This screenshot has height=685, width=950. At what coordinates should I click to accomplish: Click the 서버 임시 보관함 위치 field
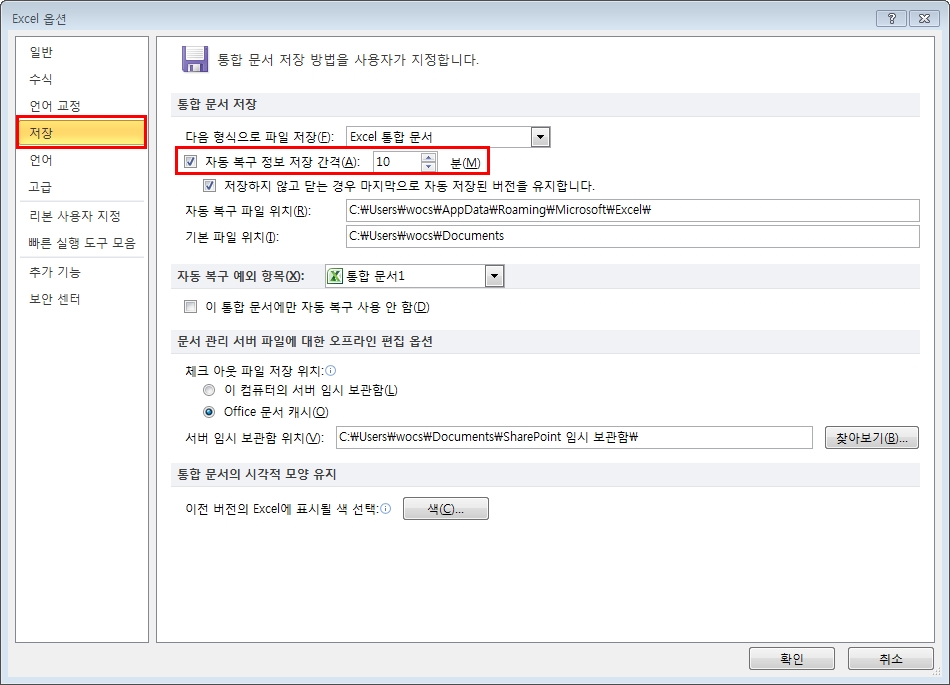pos(574,437)
